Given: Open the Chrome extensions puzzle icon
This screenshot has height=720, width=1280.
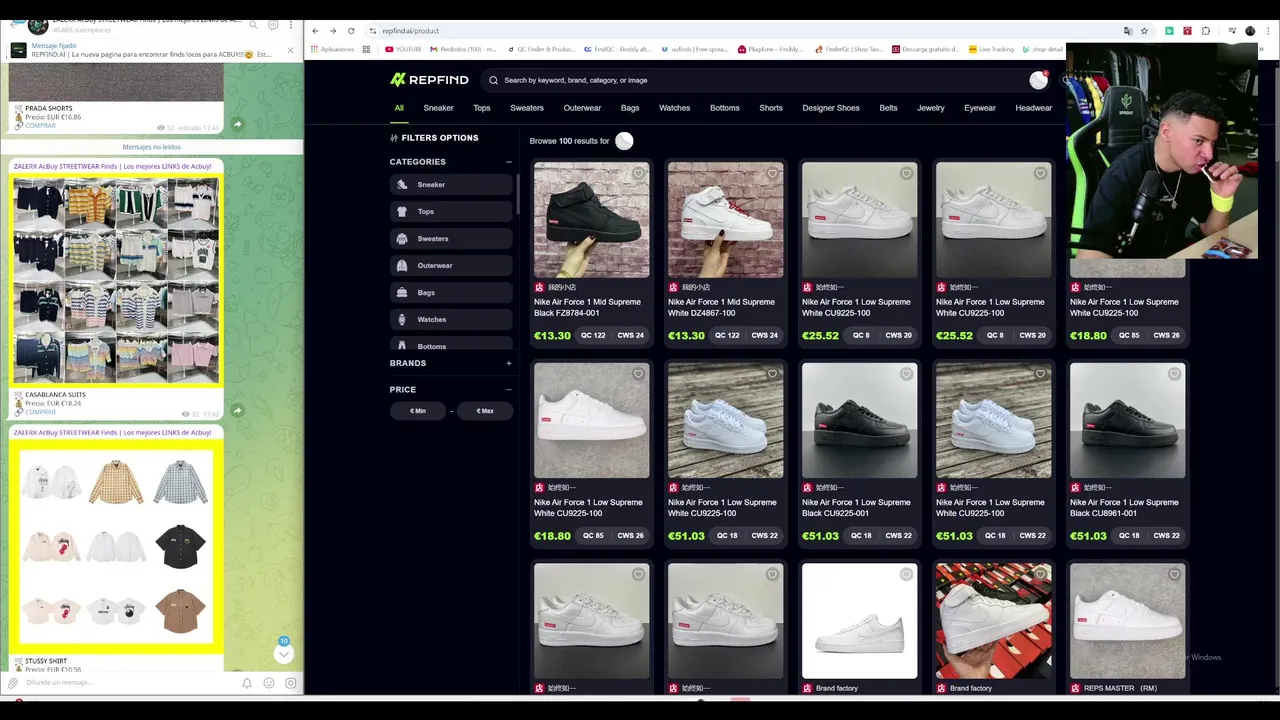Looking at the screenshot, I should (x=1206, y=31).
